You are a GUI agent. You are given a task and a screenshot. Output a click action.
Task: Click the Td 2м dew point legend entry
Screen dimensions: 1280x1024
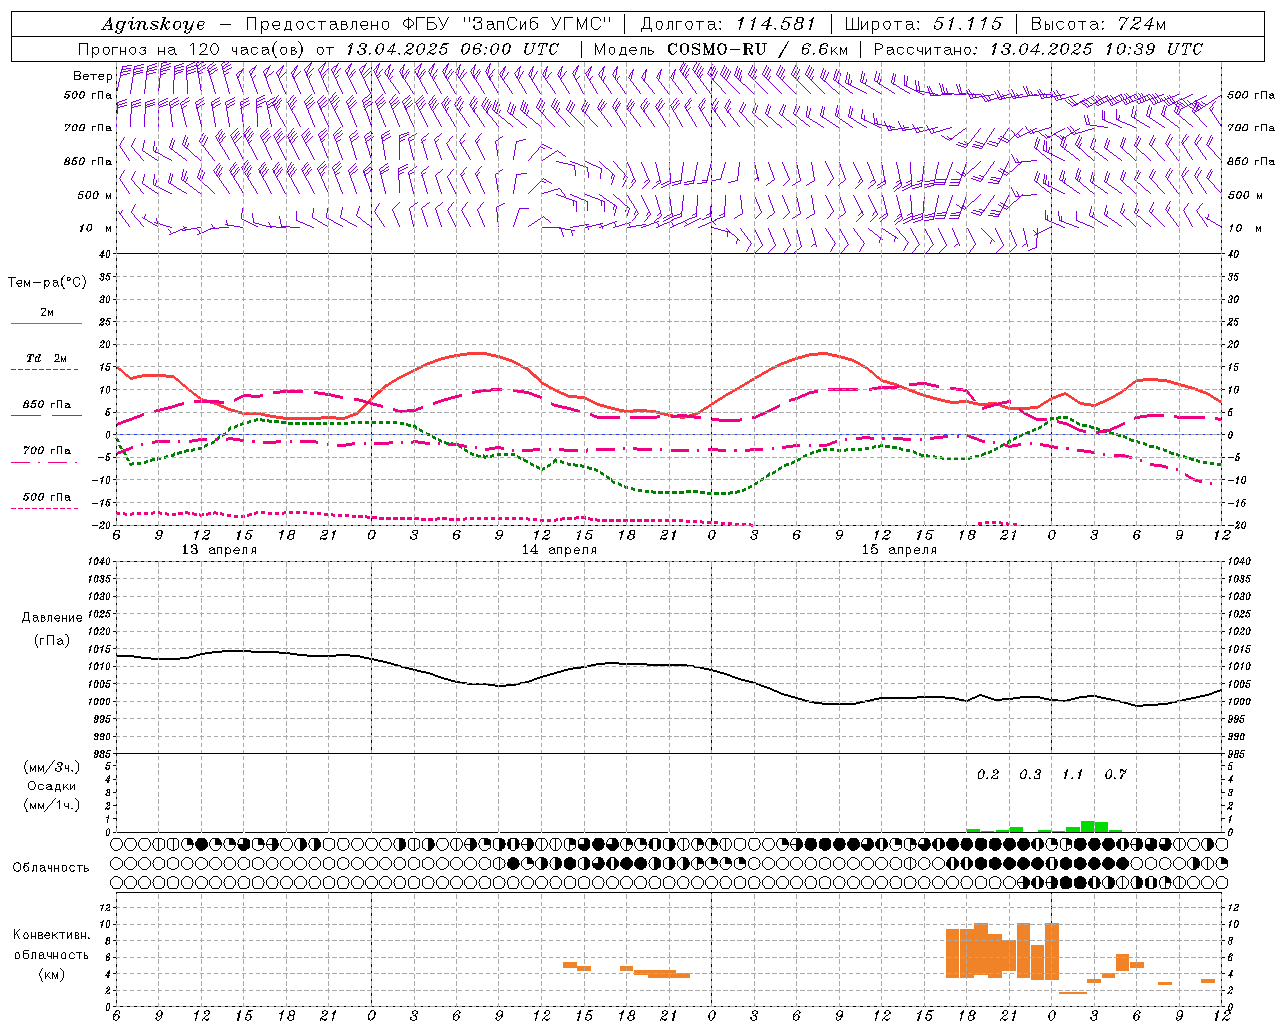(x=47, y=358)
